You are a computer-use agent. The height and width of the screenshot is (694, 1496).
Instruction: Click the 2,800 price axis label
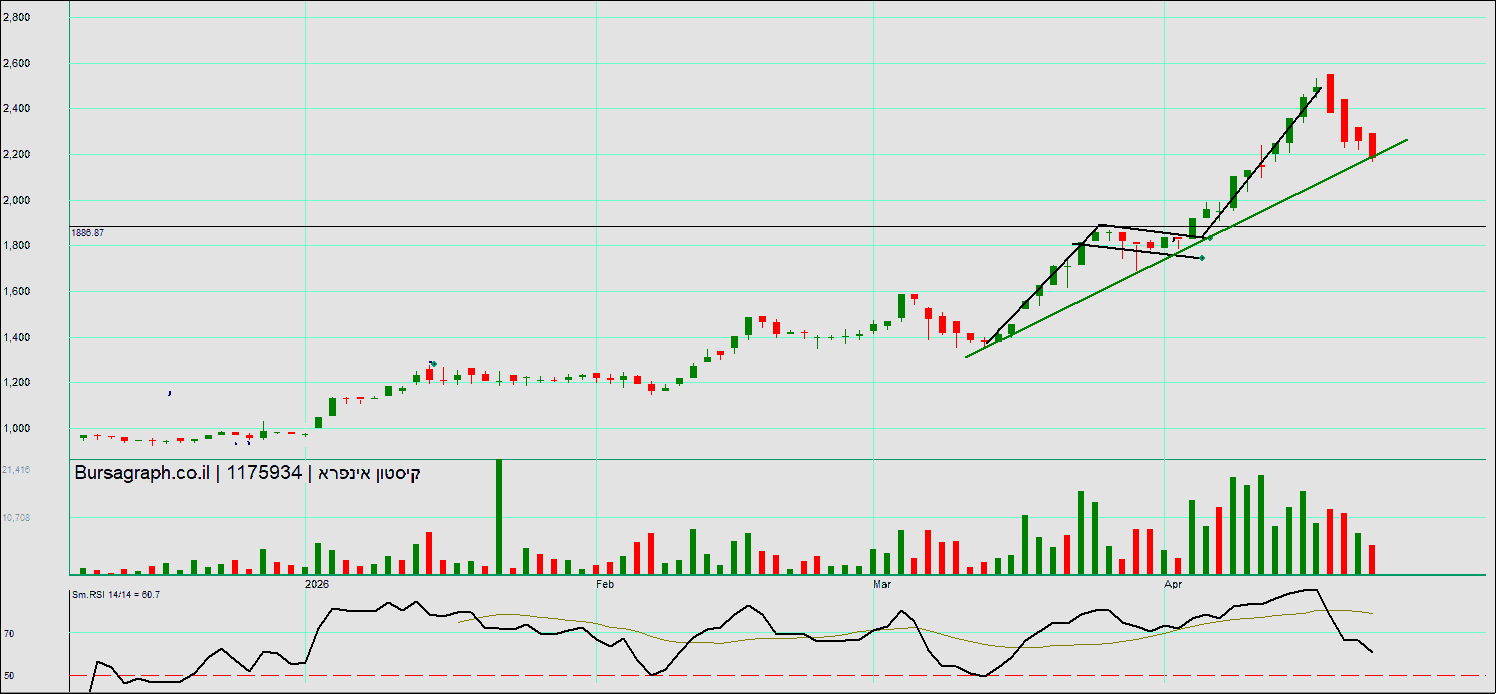(x=16, y=18)
